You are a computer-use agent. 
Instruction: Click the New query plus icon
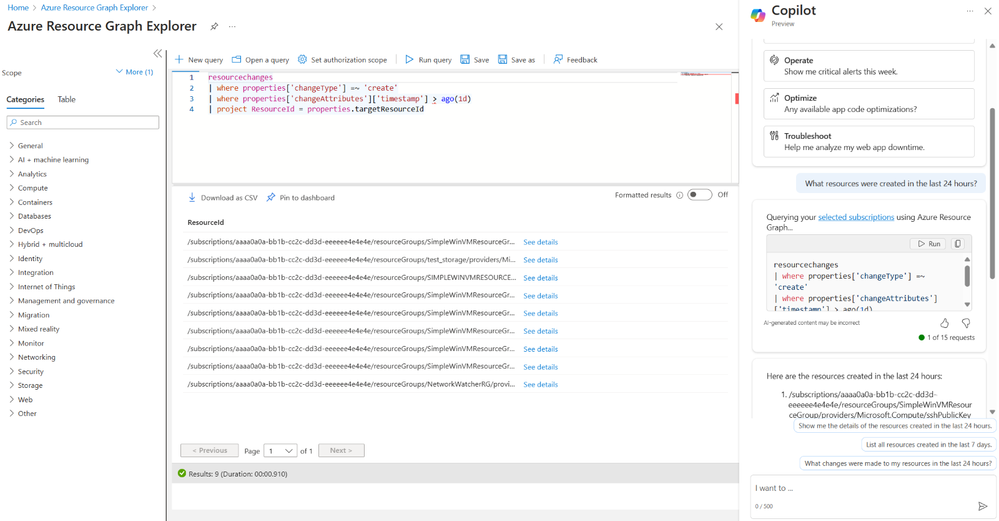tap(179, 59)
